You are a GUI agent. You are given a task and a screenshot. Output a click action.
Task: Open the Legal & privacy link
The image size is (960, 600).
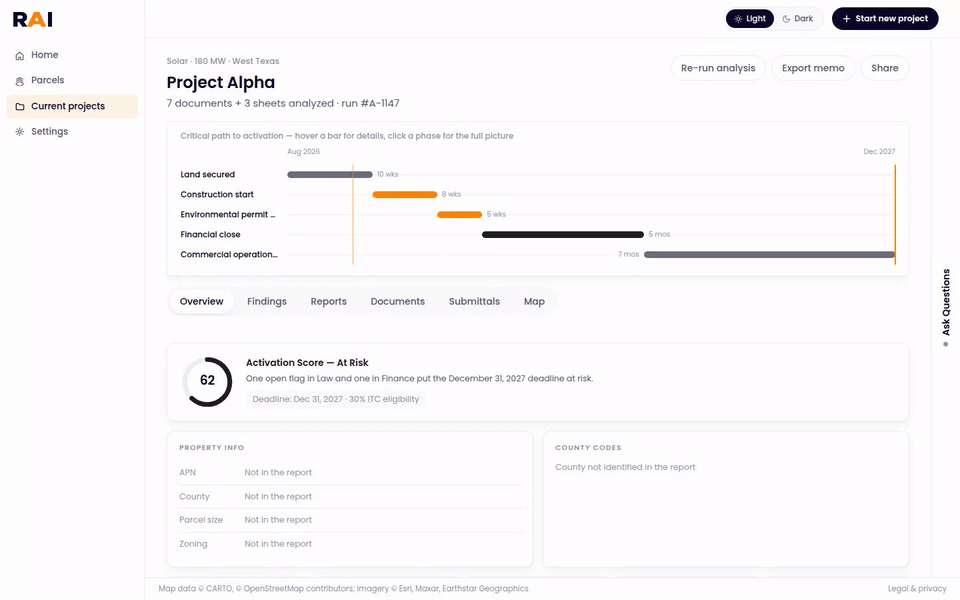click(917, 588)
